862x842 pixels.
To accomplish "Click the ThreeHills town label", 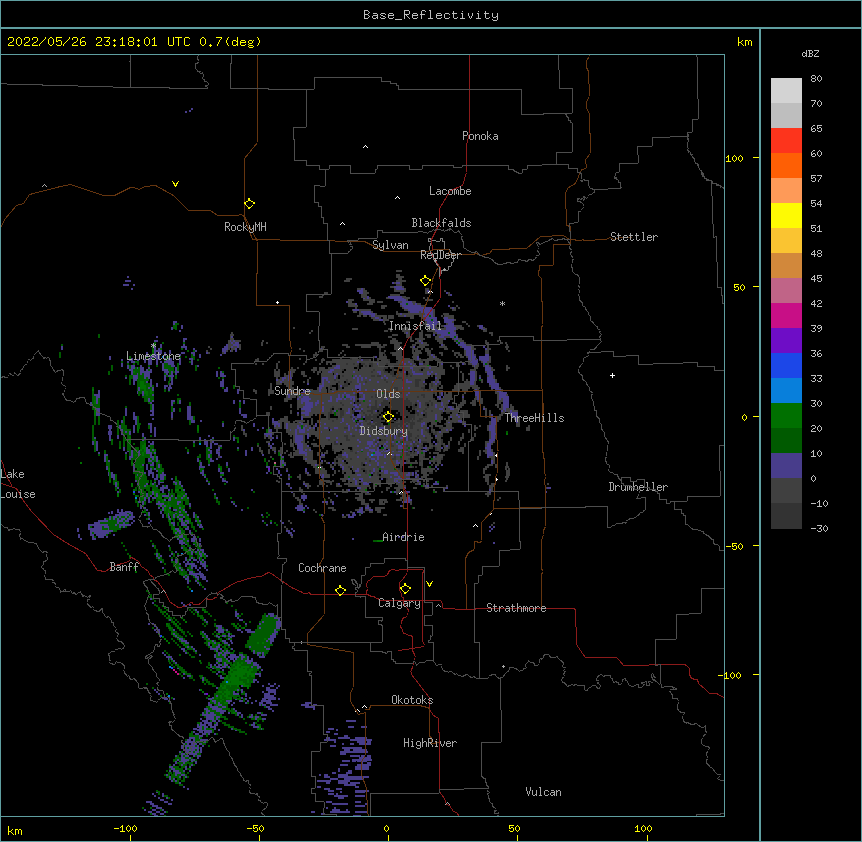I will point(534,418).
